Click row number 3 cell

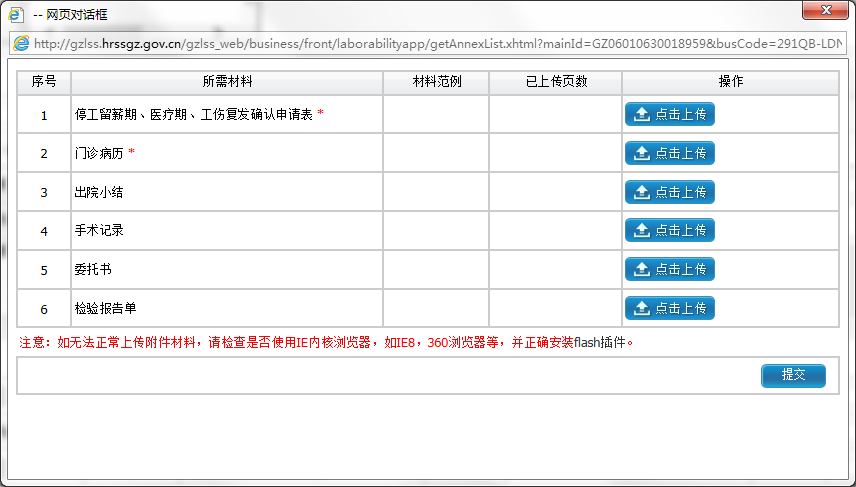point(44,192)
